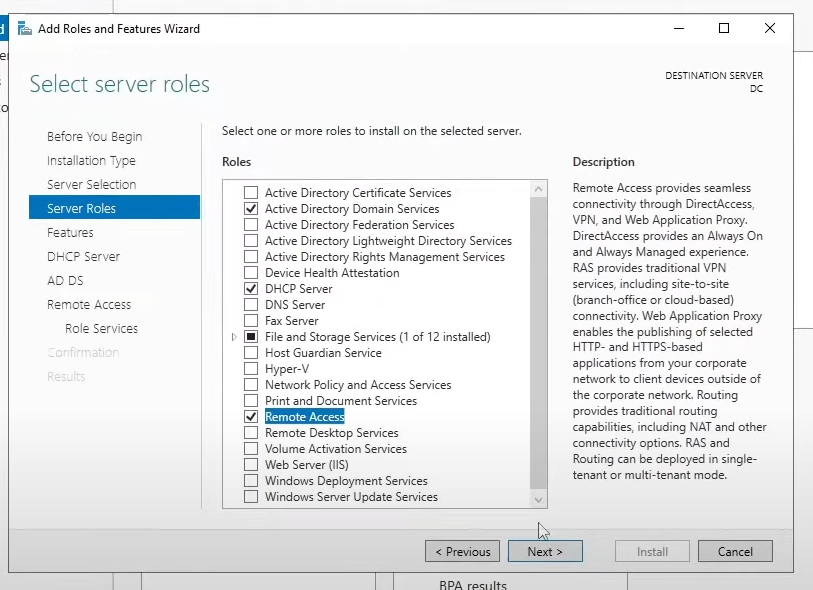Open the Server Selection step

92,185
